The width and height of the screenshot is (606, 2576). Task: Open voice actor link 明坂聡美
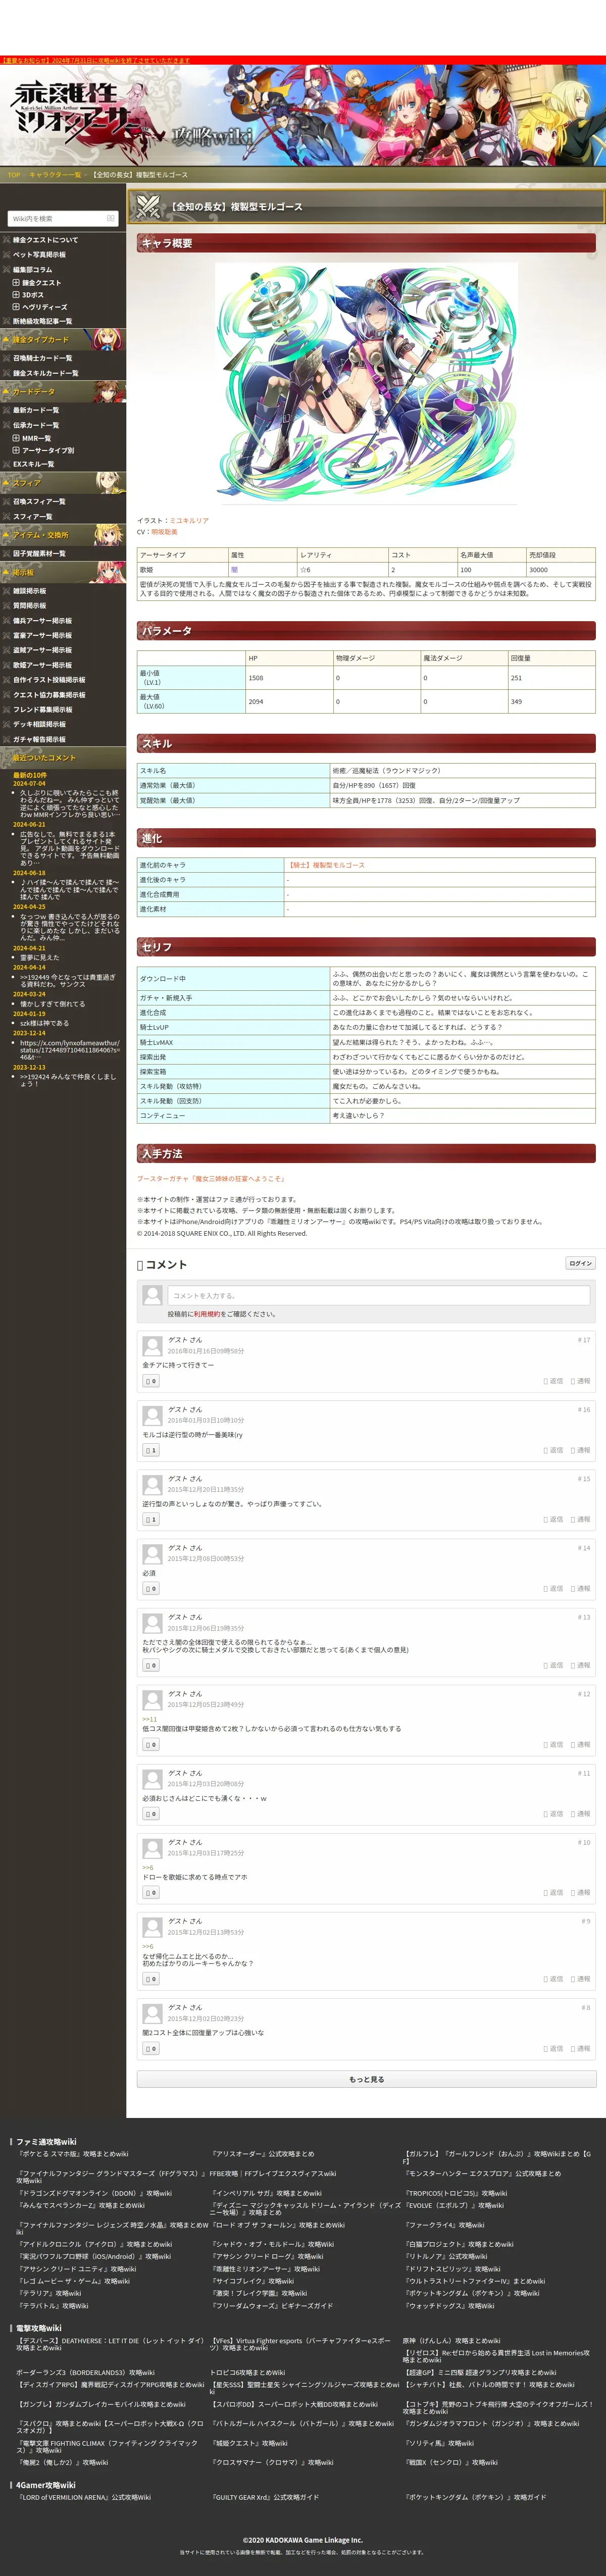click(164, 532)
